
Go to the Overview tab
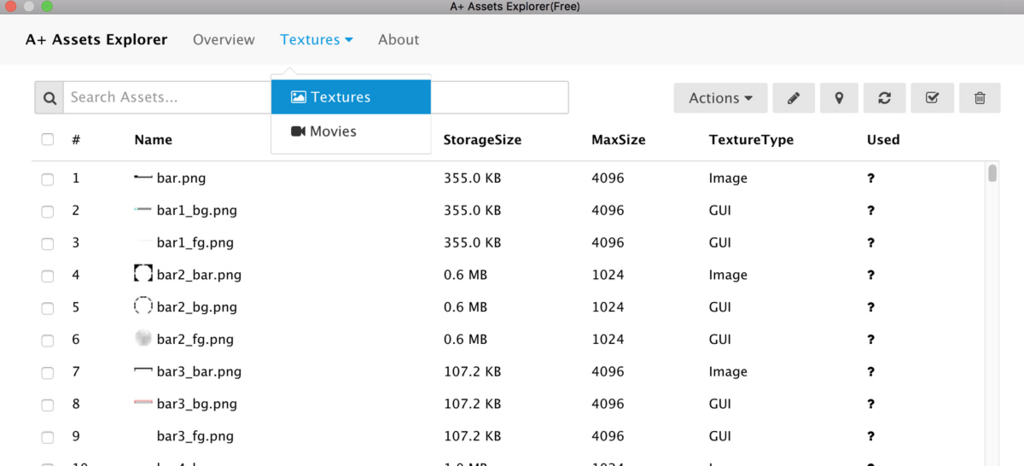(x=224, y=40)
